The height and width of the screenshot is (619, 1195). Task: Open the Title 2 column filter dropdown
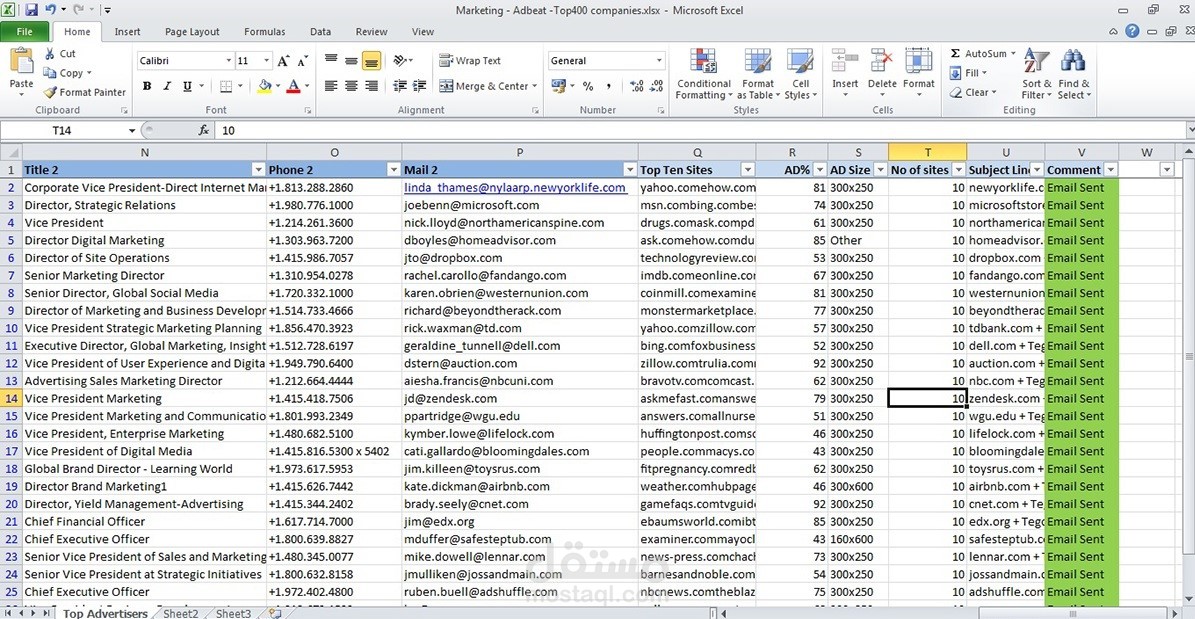click(258, 169)
